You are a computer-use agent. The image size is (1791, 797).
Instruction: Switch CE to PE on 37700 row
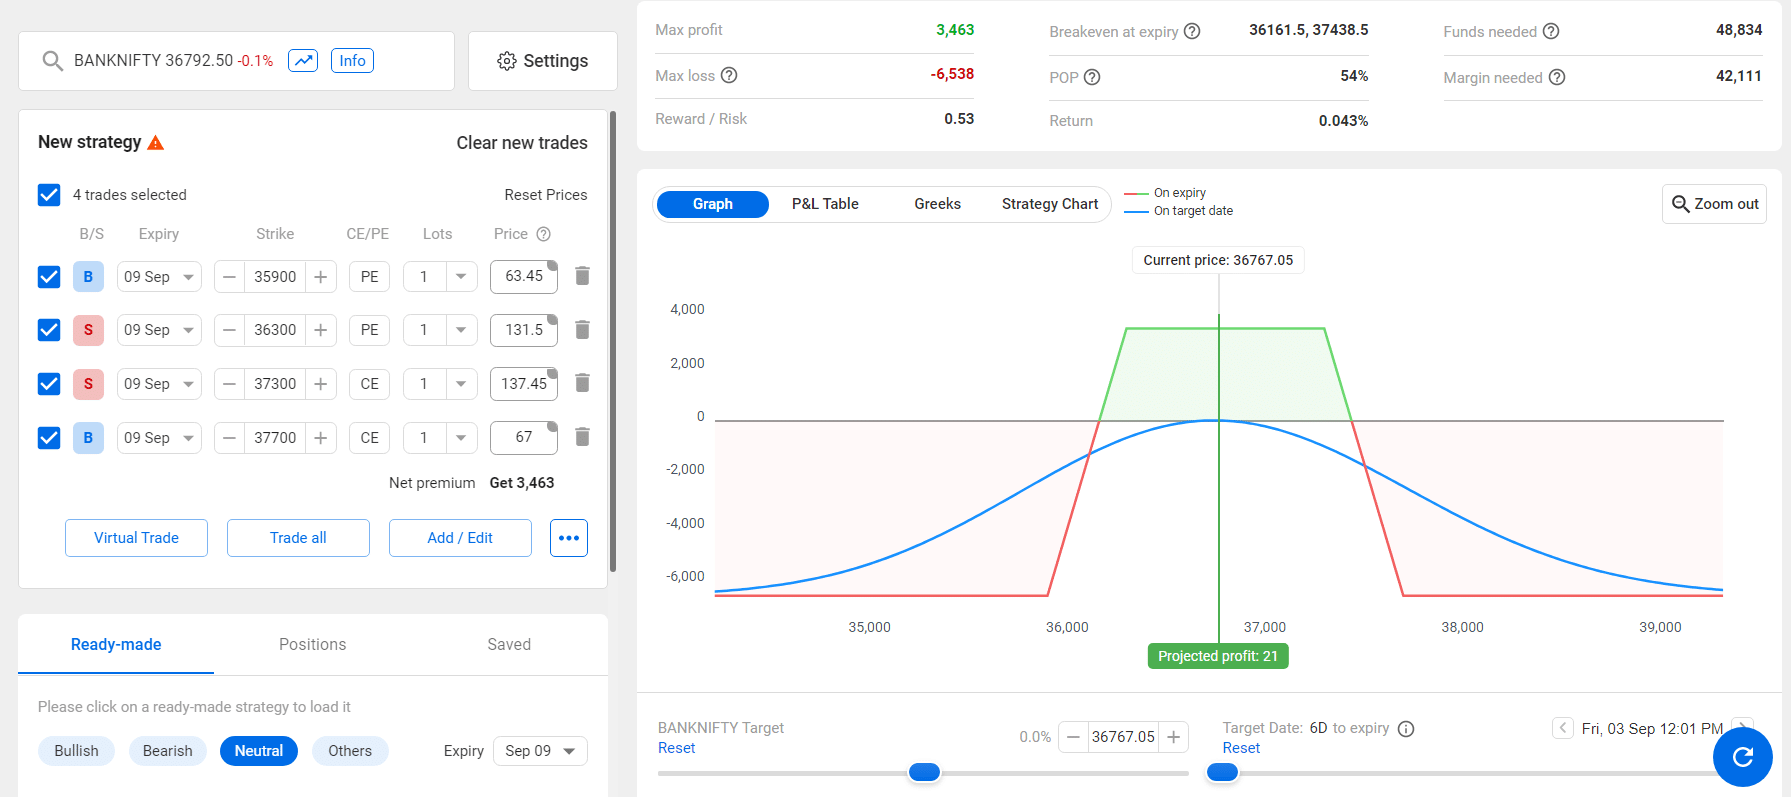(x=369, y=438)
